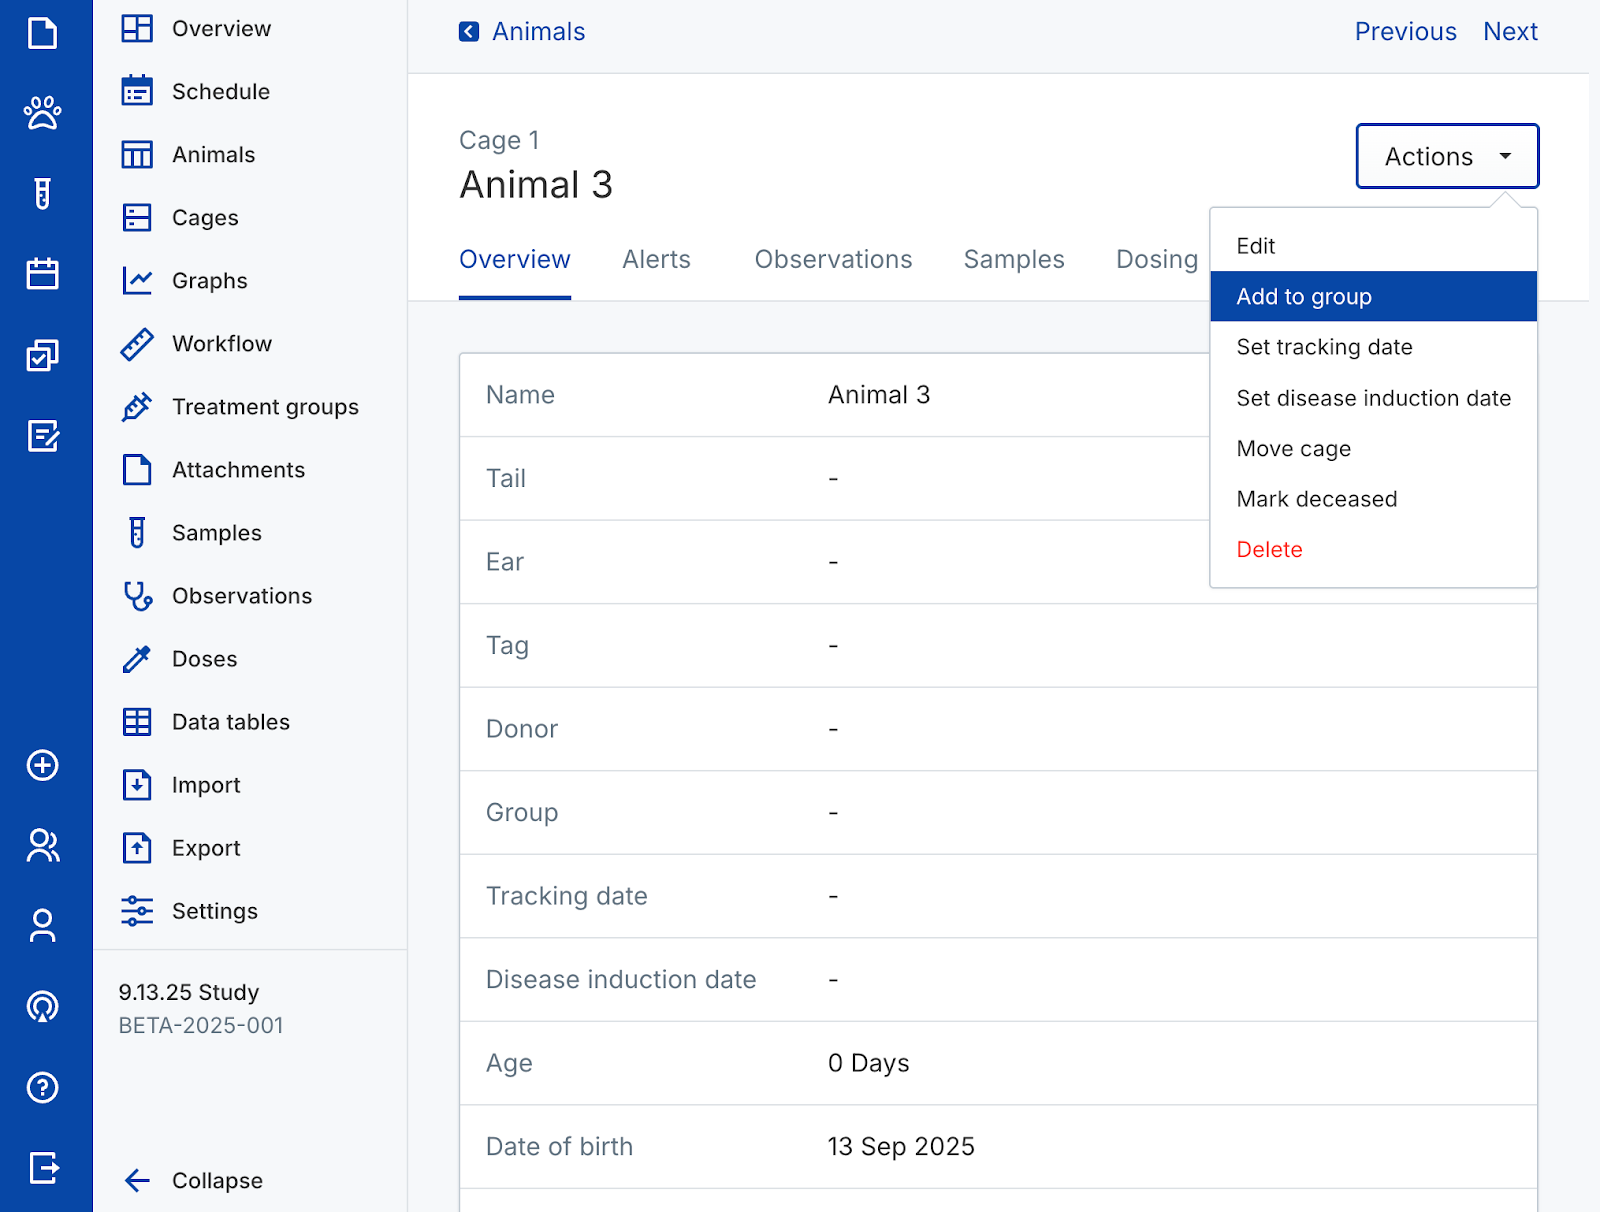The height and width of the screenshot is (1212, 1600).
Task: Switch to the Alerts tab
Action: point(656,260)
